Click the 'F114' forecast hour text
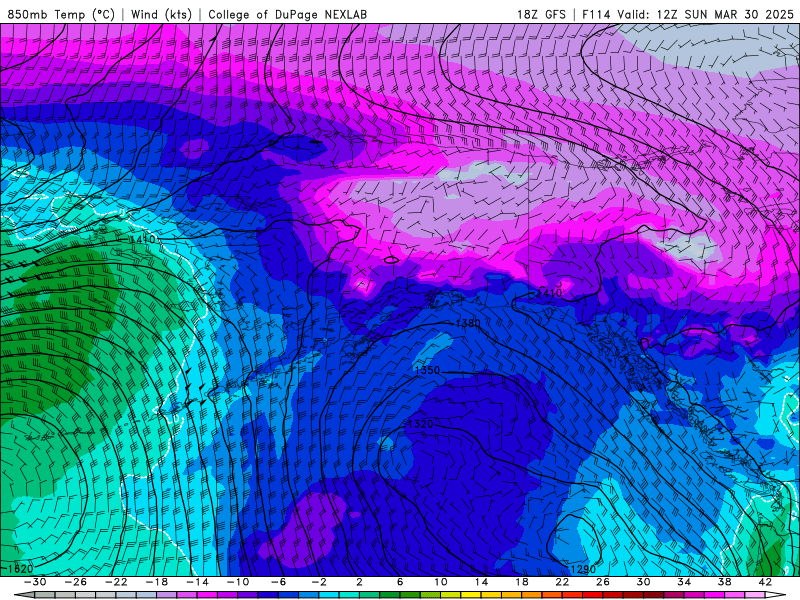The image size is (800, 600). (x=596, y=15)
